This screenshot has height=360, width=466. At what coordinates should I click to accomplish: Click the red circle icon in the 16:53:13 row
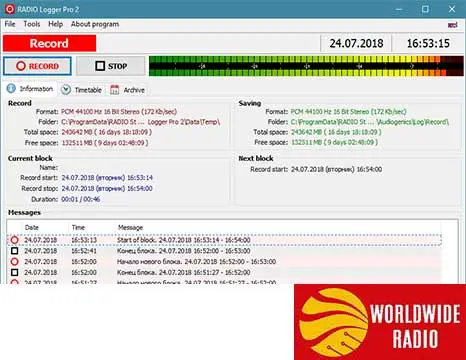click(14, 240)
